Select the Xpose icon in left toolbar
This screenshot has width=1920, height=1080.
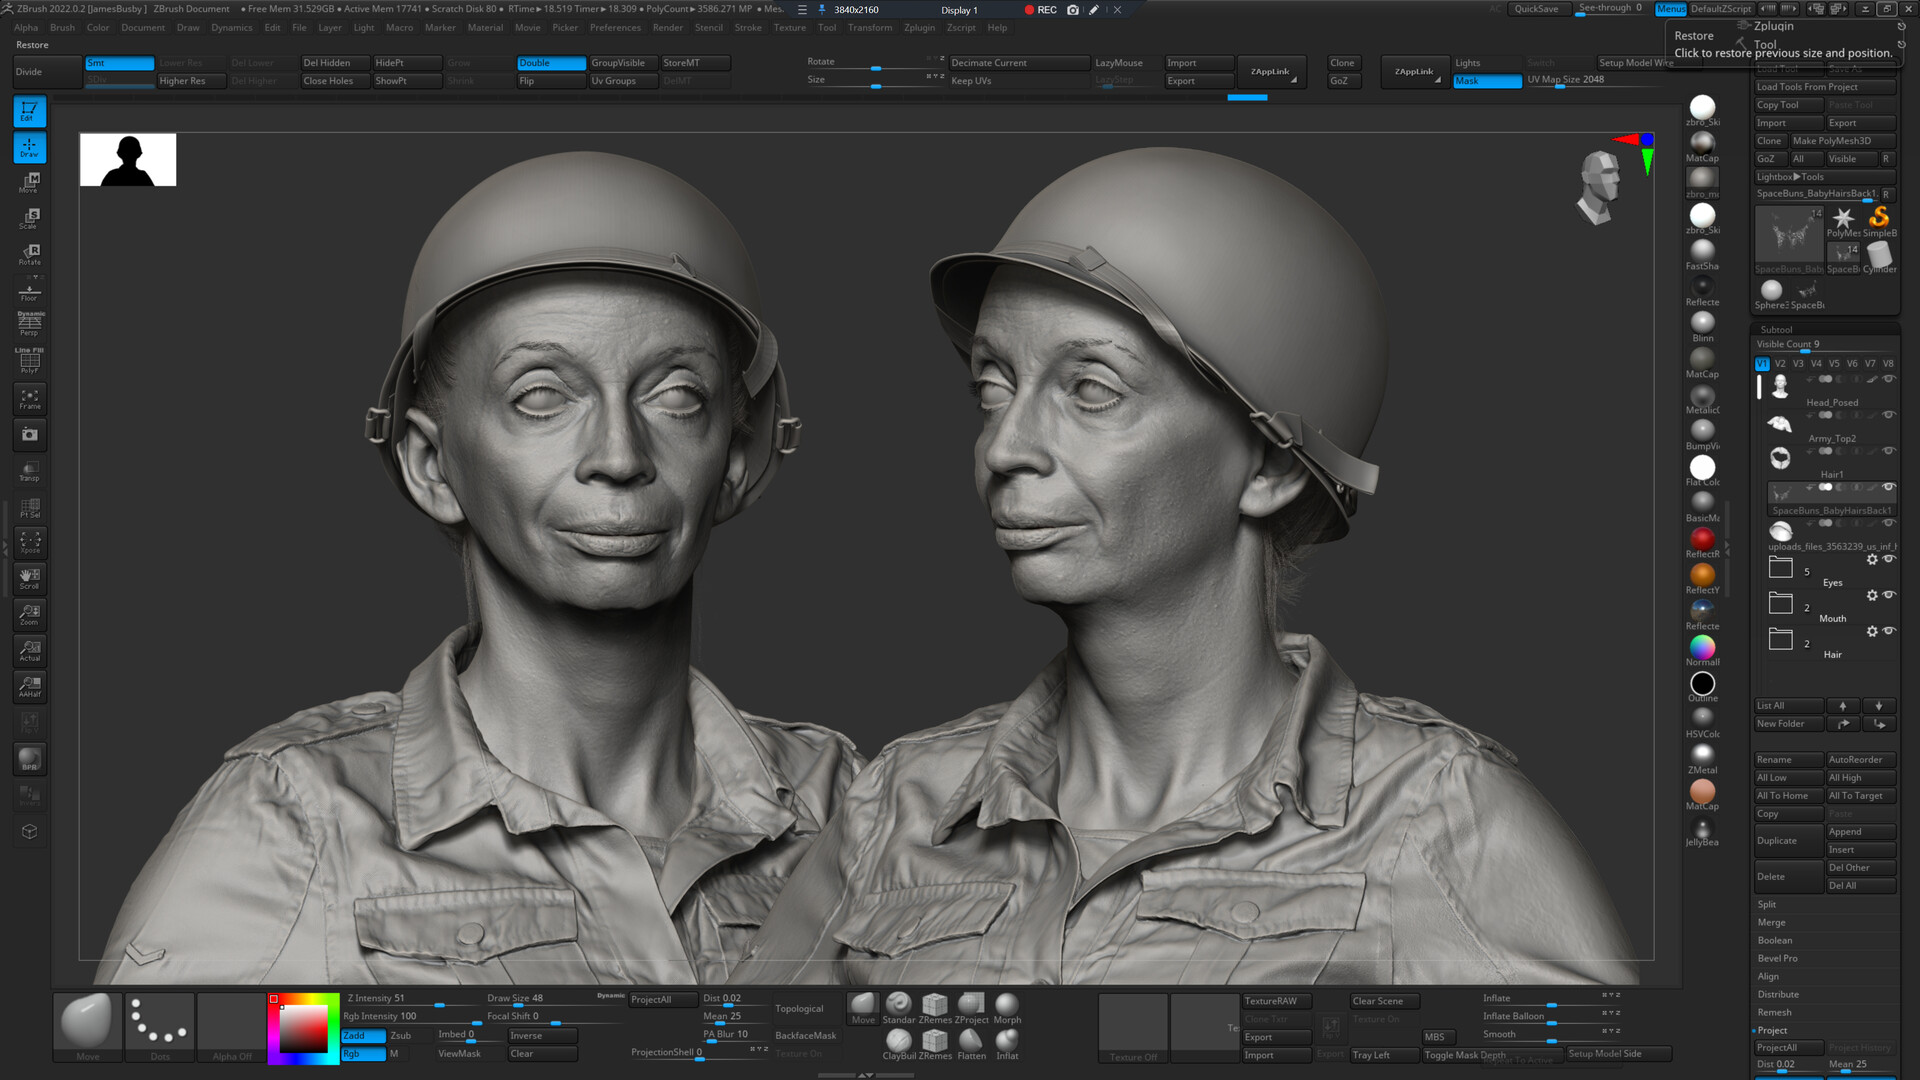coord(29,541)
